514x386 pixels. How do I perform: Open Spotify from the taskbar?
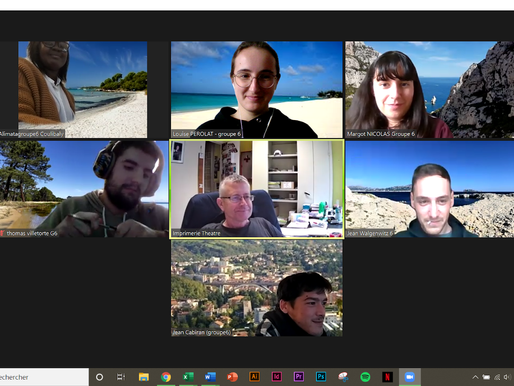click(365, 377)
